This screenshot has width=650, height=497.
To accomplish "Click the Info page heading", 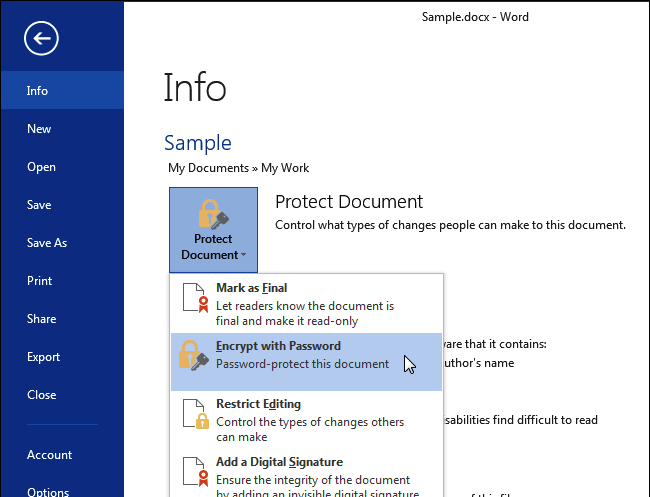I will tap(195, 87).
